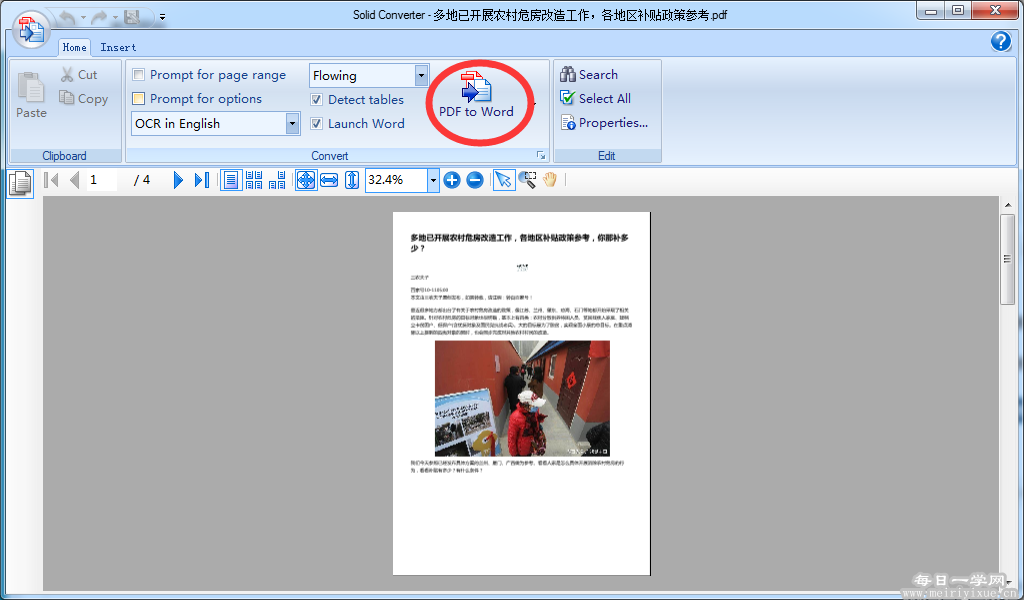Open the Convert group dialog launcher

click(541, 155)
